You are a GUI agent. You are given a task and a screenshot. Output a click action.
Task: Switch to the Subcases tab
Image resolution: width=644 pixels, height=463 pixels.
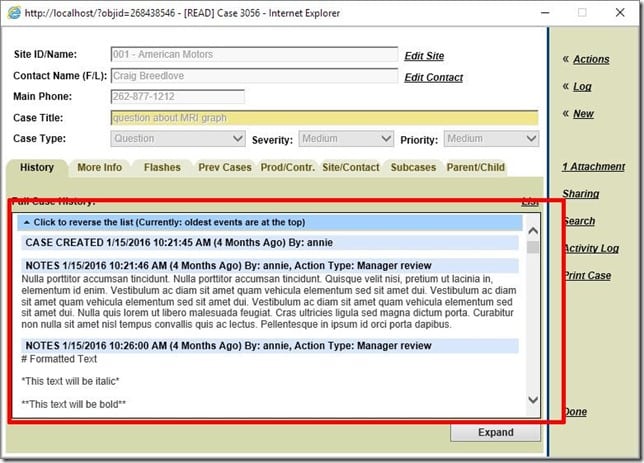413,168
